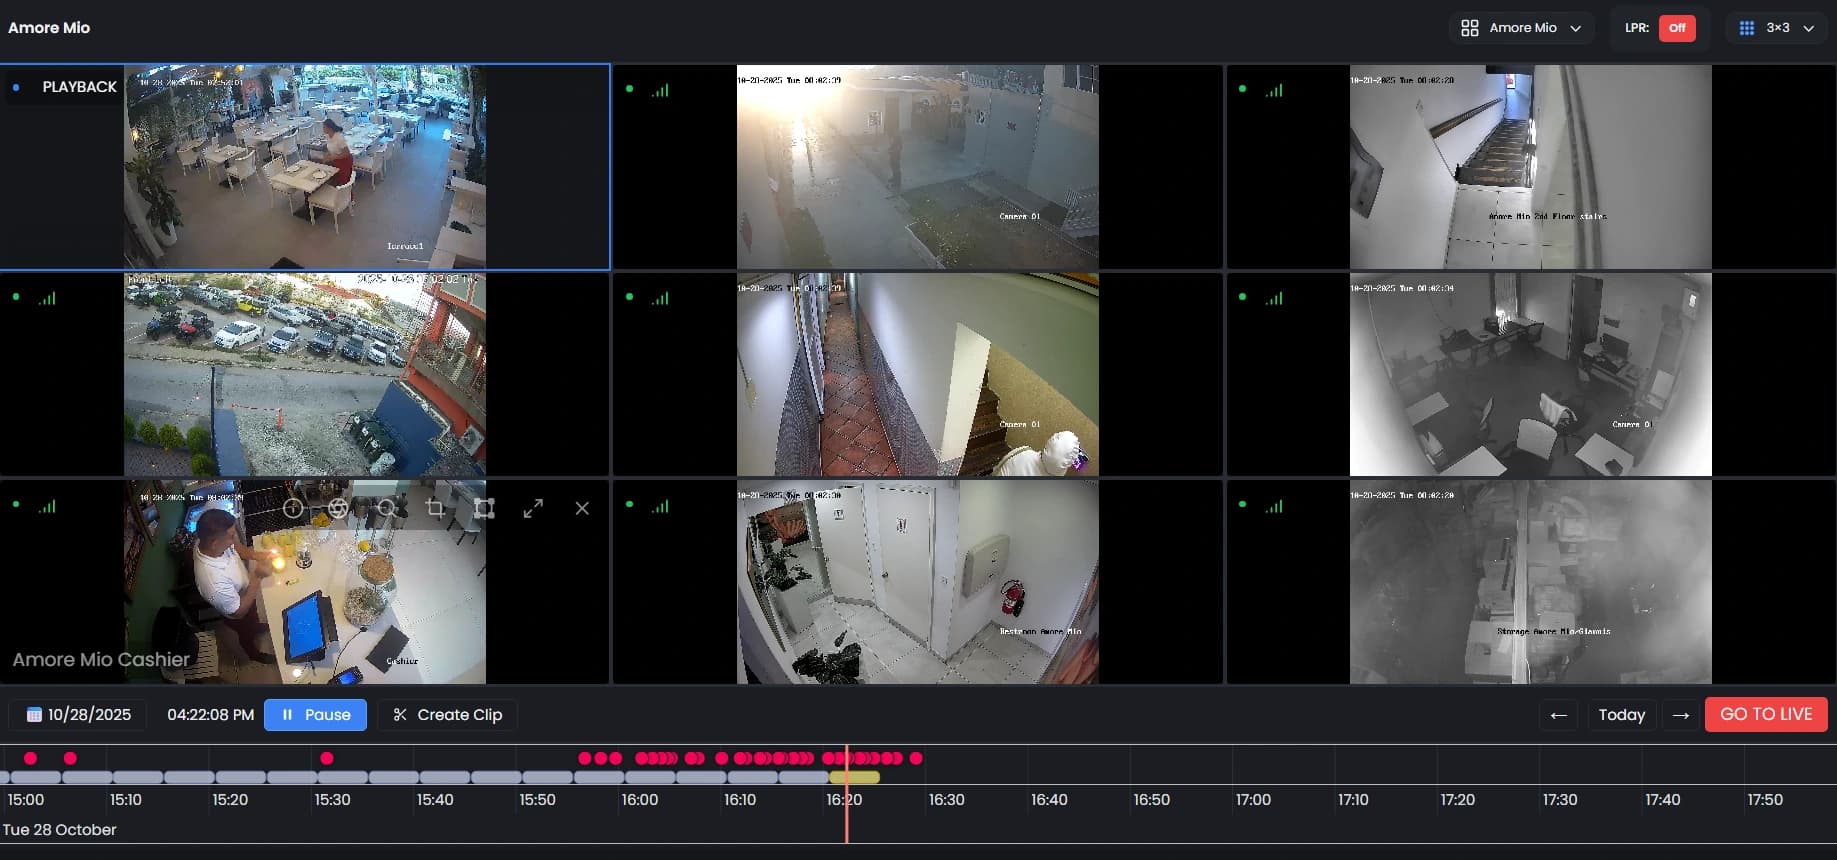The width and height of the screenshot is (1837, 860).
Task: Open info icon on the Cashier camera tile
Action: pos(293,508)
